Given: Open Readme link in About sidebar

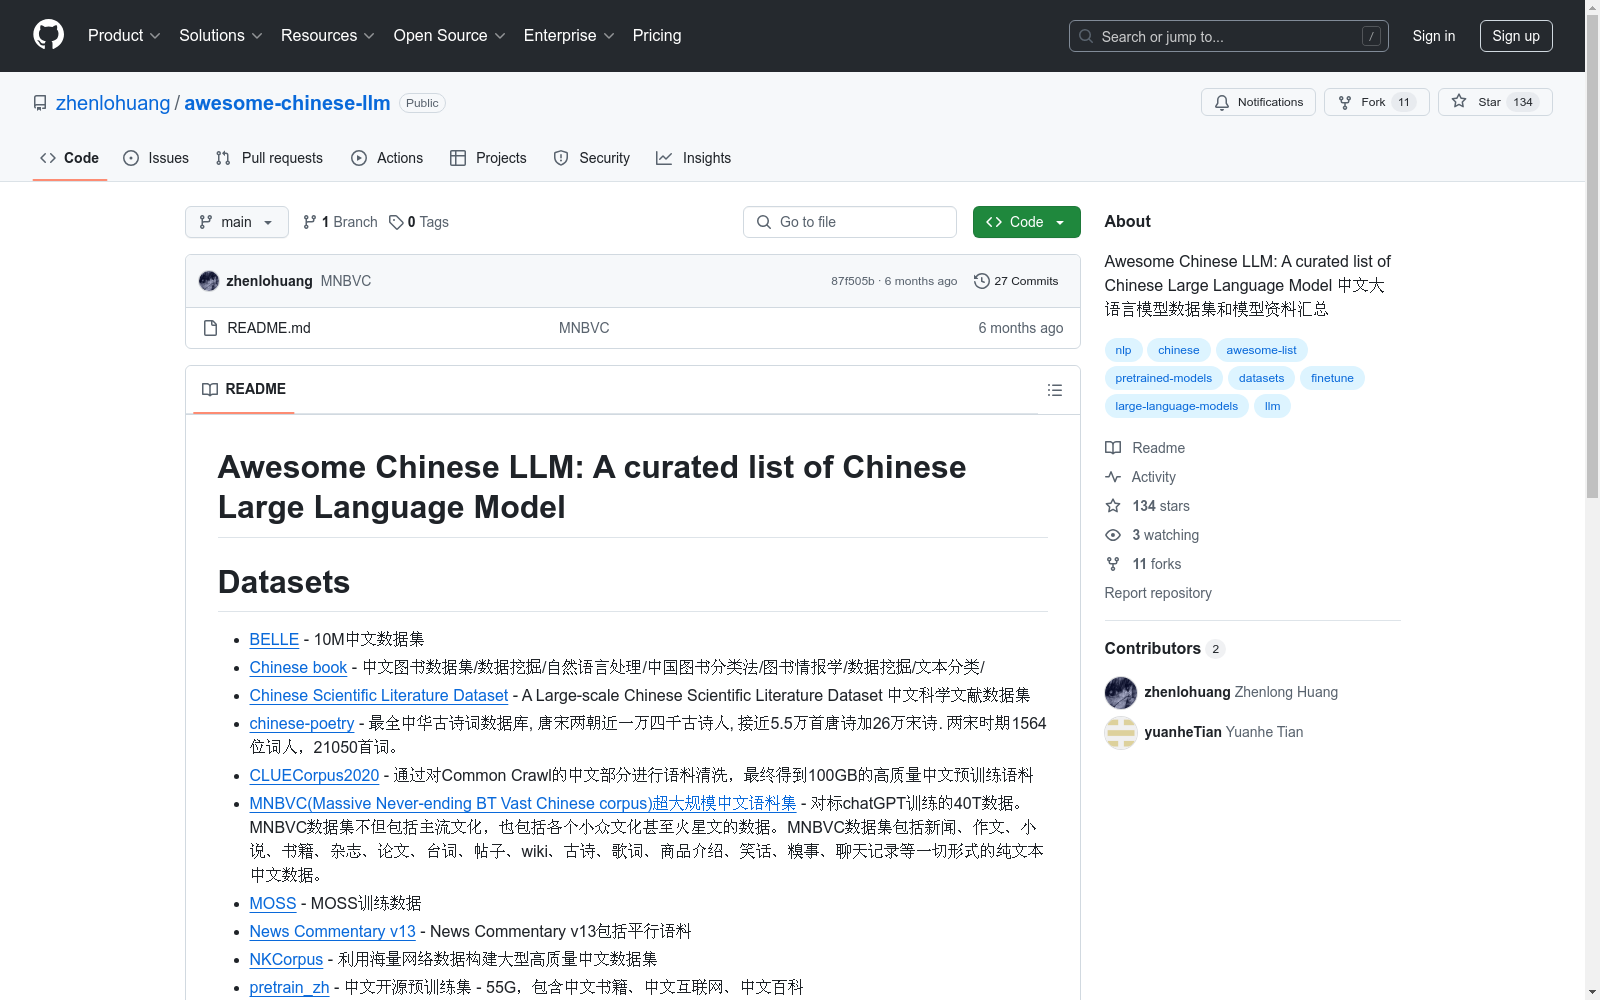Looking at the screenshot, I should pyautogui.click(x=1145, y=448).
